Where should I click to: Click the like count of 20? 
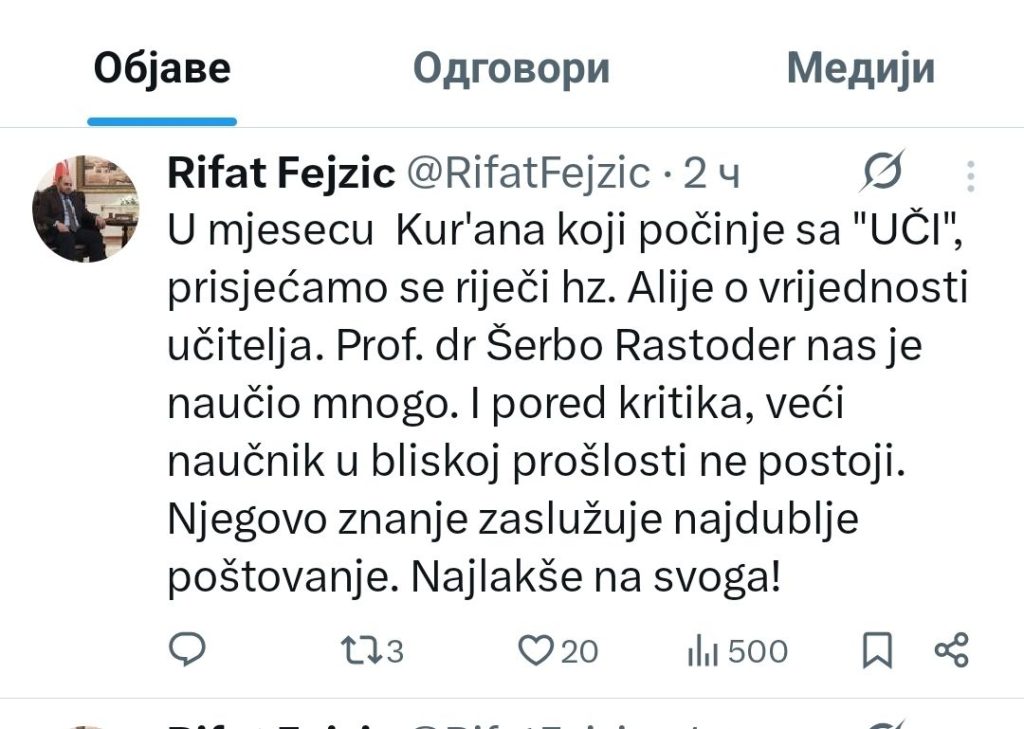(579, 652)
